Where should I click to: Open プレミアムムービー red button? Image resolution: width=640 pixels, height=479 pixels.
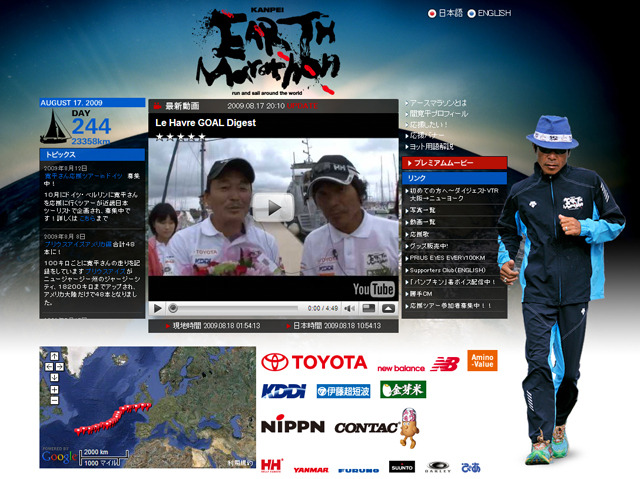[454, 163]
